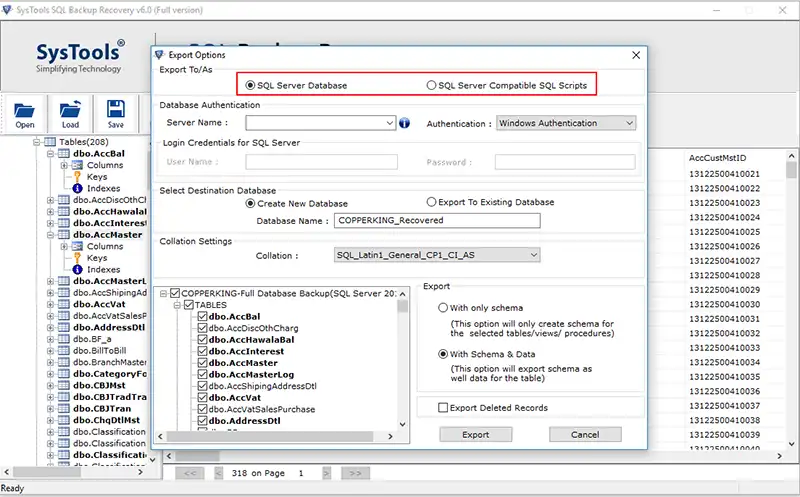Screen dimensions: 800x497
Task: Choose Export To Existing Database radio button
Action: pos(432,202)
